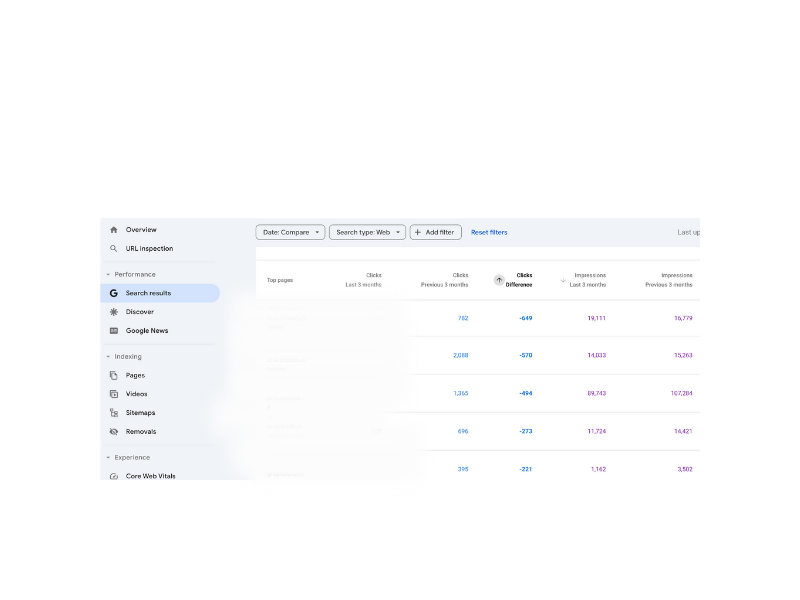Click the Add filter button
800x600 pixels.
tap(436, 232)
